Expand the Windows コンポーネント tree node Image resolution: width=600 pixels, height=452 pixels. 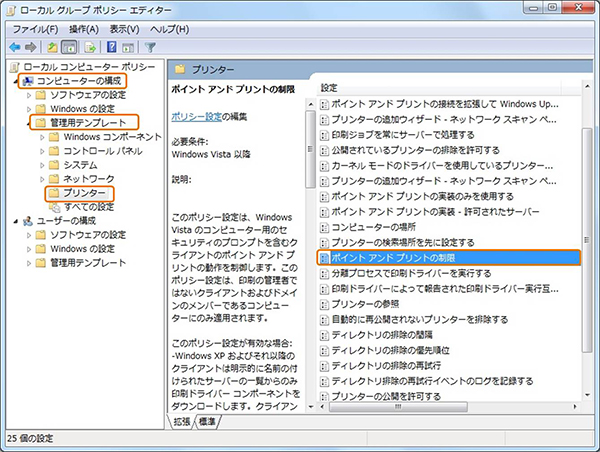41,136
